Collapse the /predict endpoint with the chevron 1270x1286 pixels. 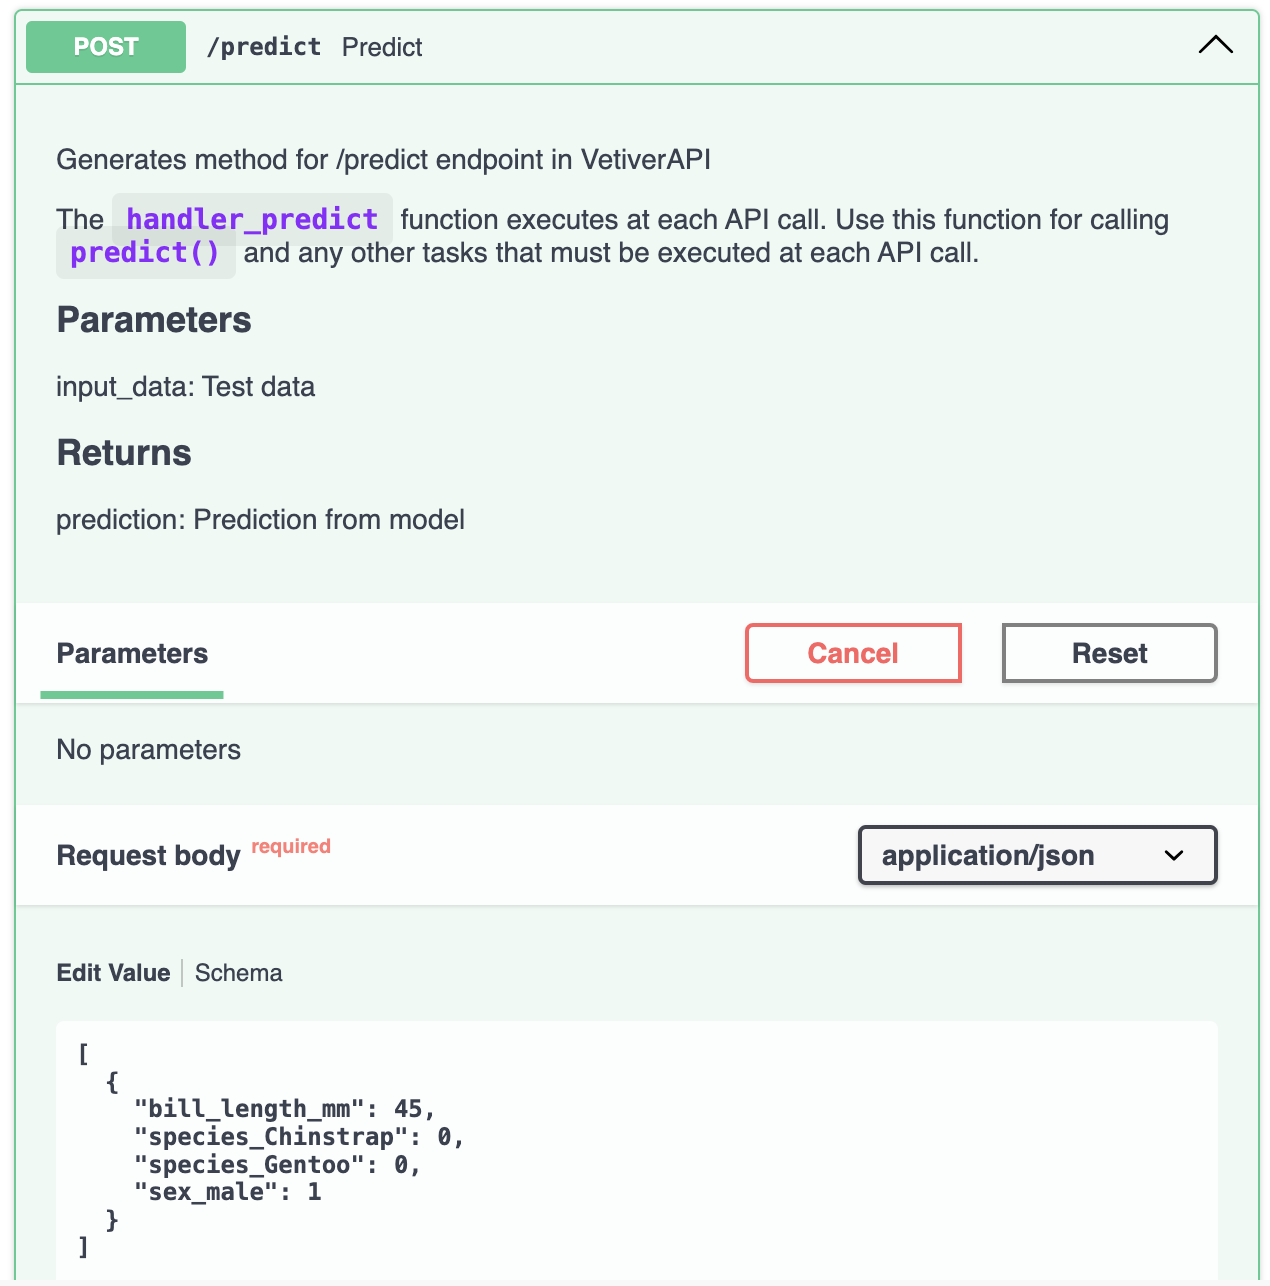(x=1215, y=46)
